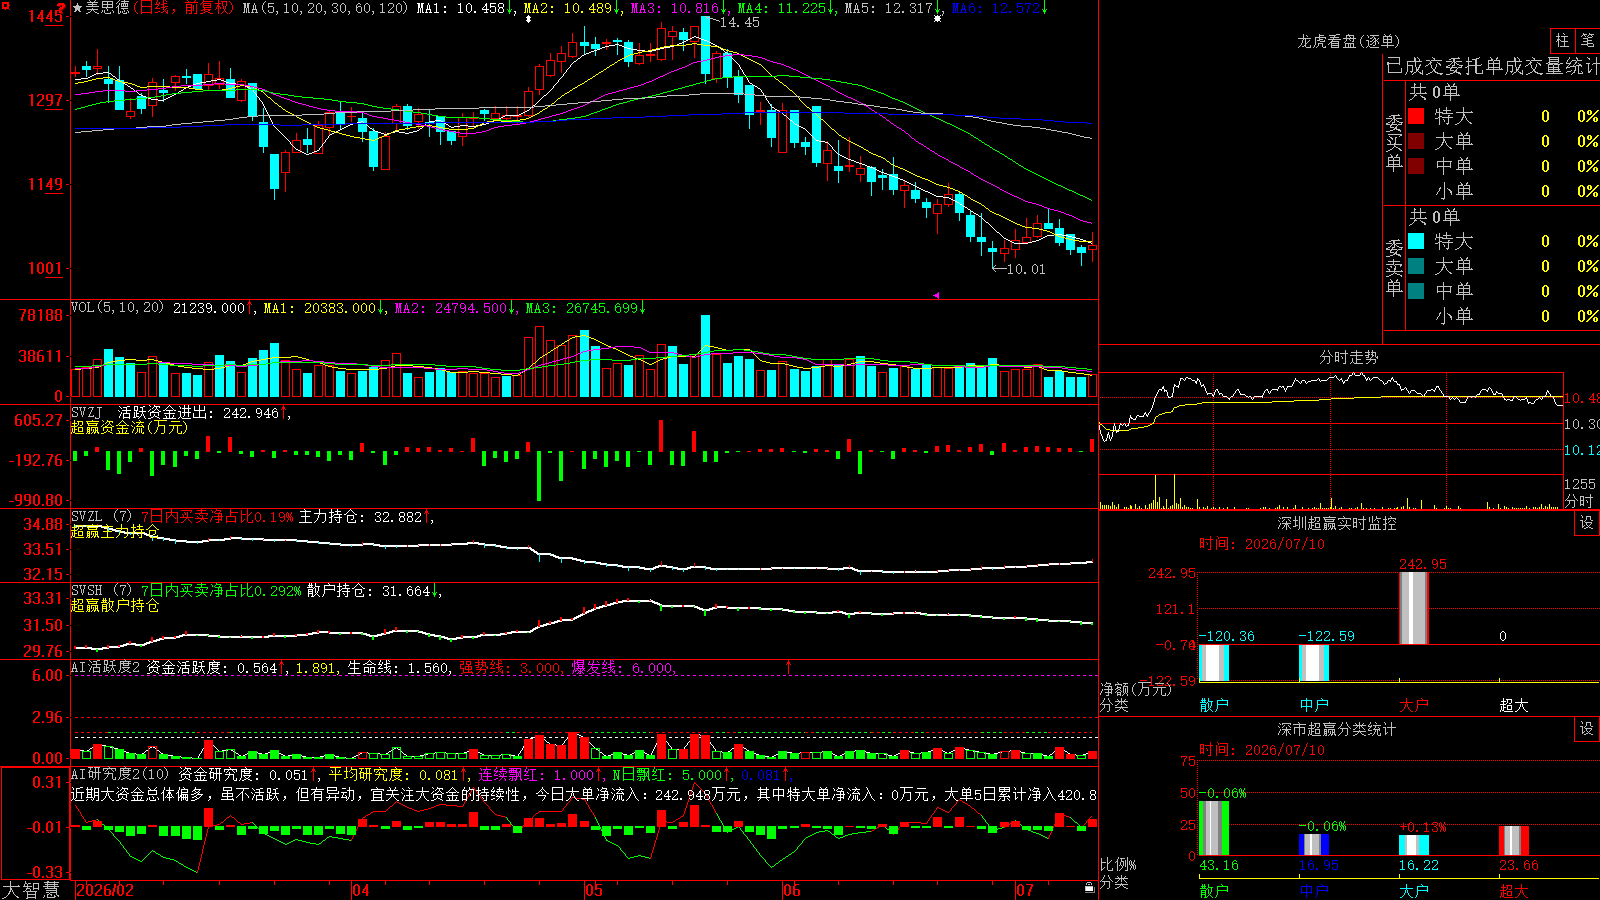The height and width of the screenshot is (900, 1600).
Task: Click the 大户 242.95 bar in 实时监控 chart
Action: [x=1413, y=608]
